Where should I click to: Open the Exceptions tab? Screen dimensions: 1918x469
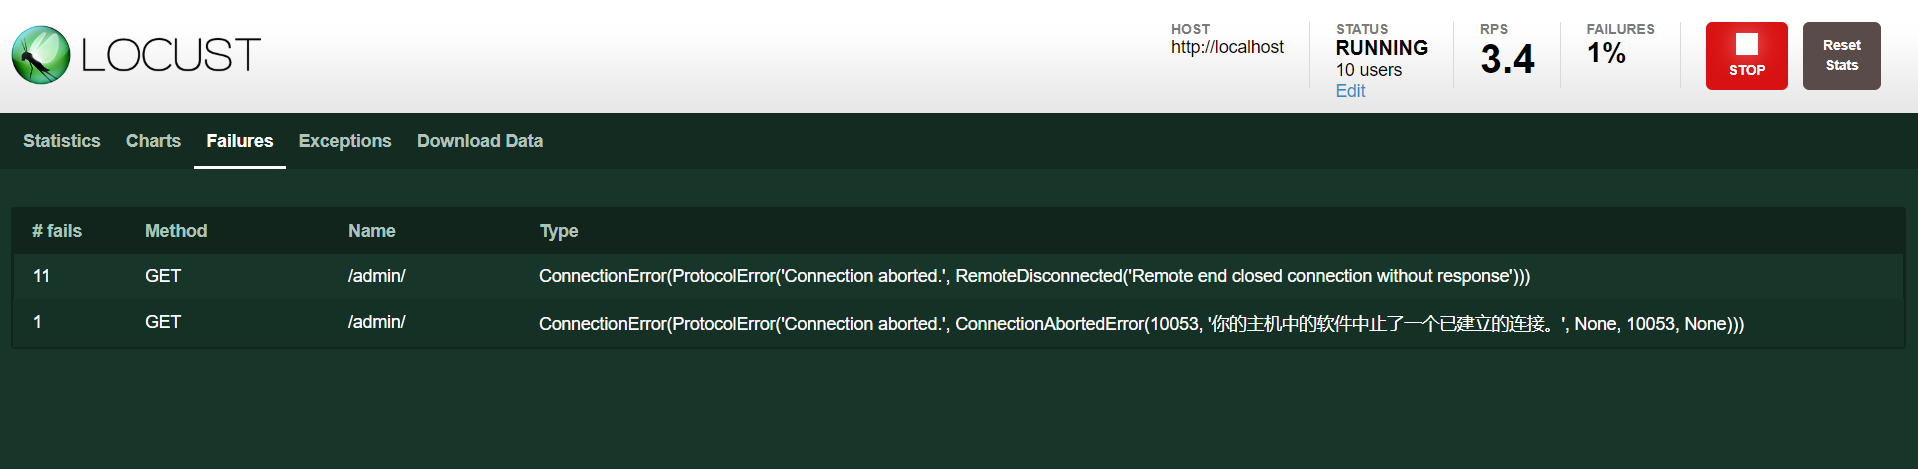coord(345,141)
